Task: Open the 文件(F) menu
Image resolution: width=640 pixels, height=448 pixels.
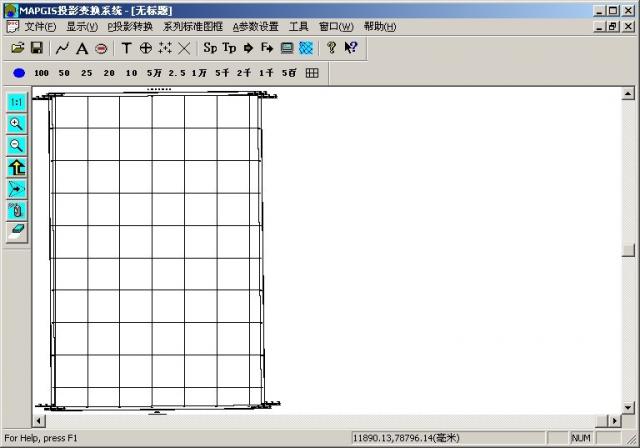Action: [40, 27]
